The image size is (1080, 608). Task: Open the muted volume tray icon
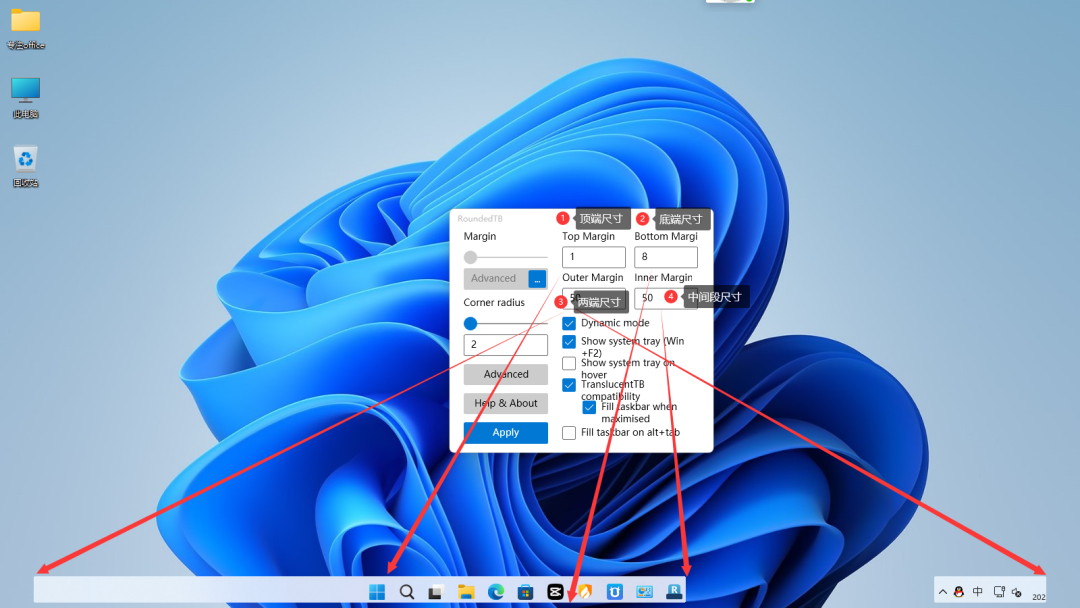click(x=1017, y=592)
